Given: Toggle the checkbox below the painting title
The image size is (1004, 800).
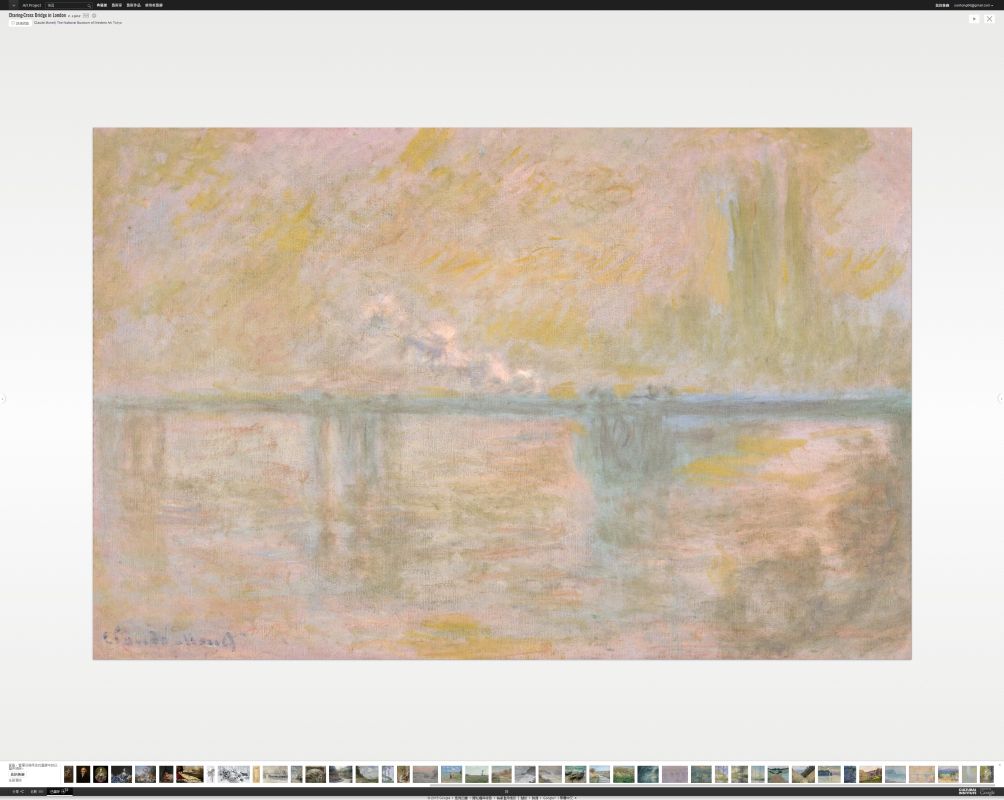Looking at the screenshot, I should [x=13, y=23].
